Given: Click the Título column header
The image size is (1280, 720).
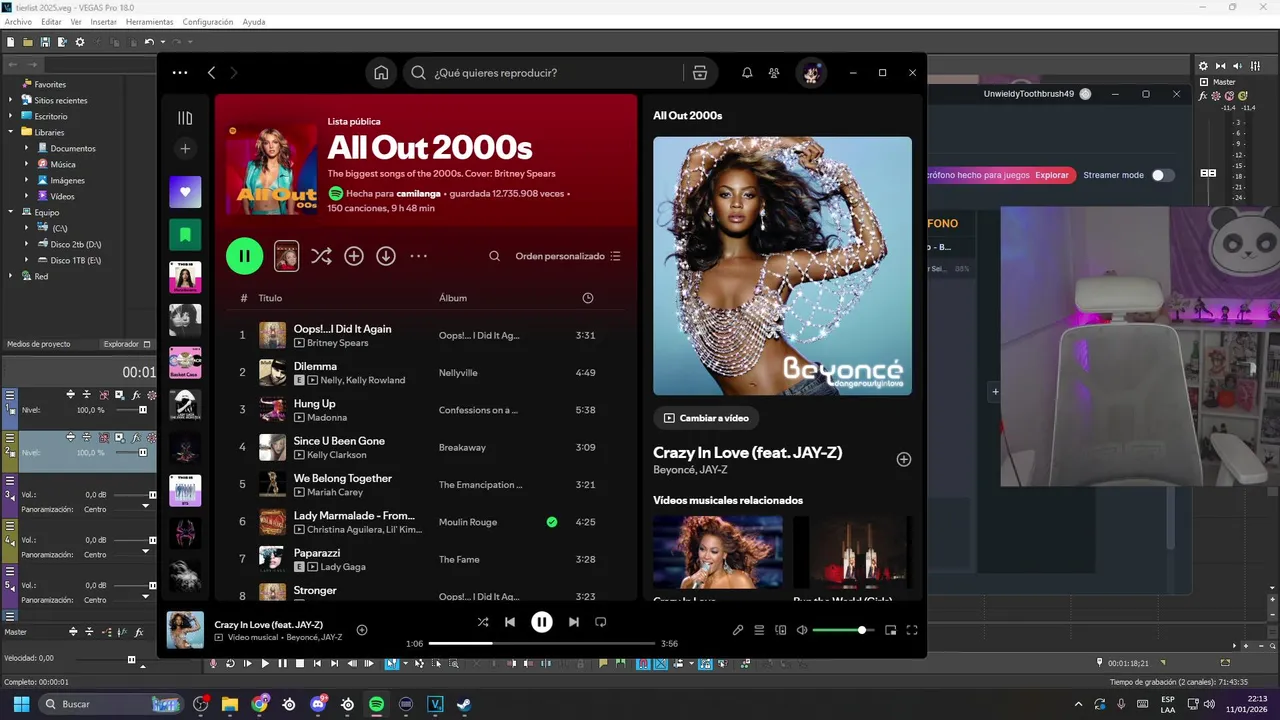Looking at the screenshot, I should coord(270,298).
